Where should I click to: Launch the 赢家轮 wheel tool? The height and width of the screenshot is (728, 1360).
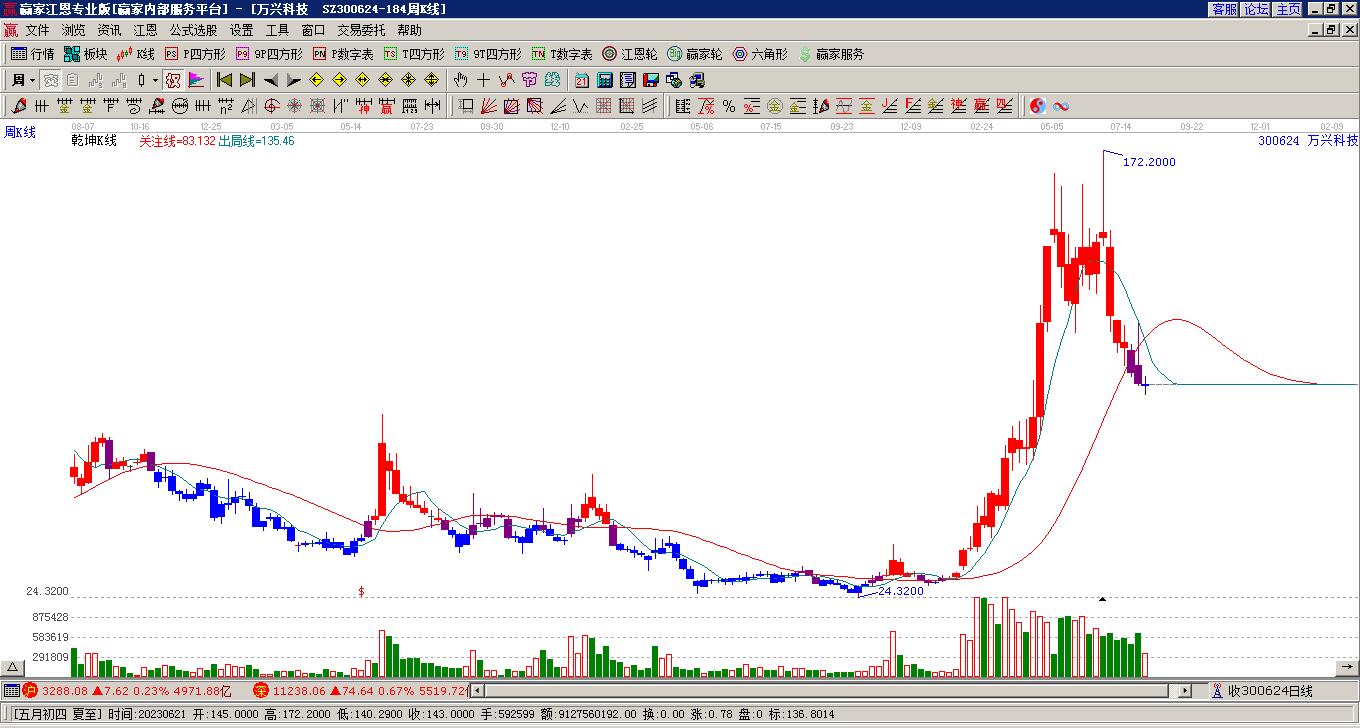pyautogui.click(x=694, y=54)
